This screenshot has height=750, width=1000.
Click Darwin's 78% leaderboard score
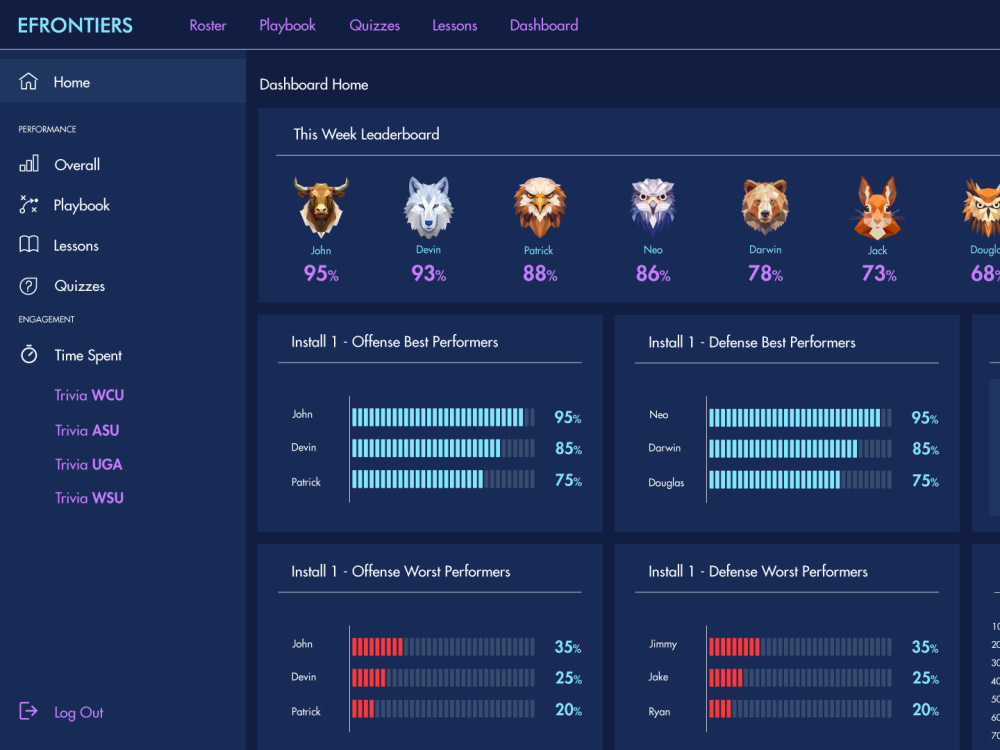(765, 274)
